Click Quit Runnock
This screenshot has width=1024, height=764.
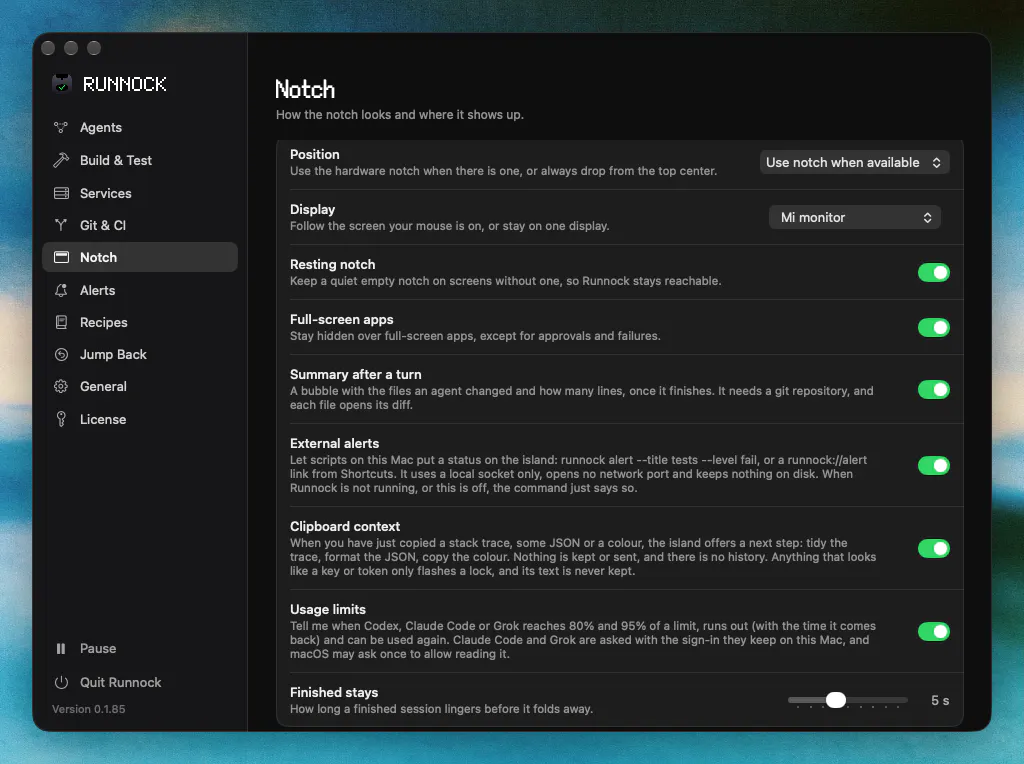[x=107, y=682]
